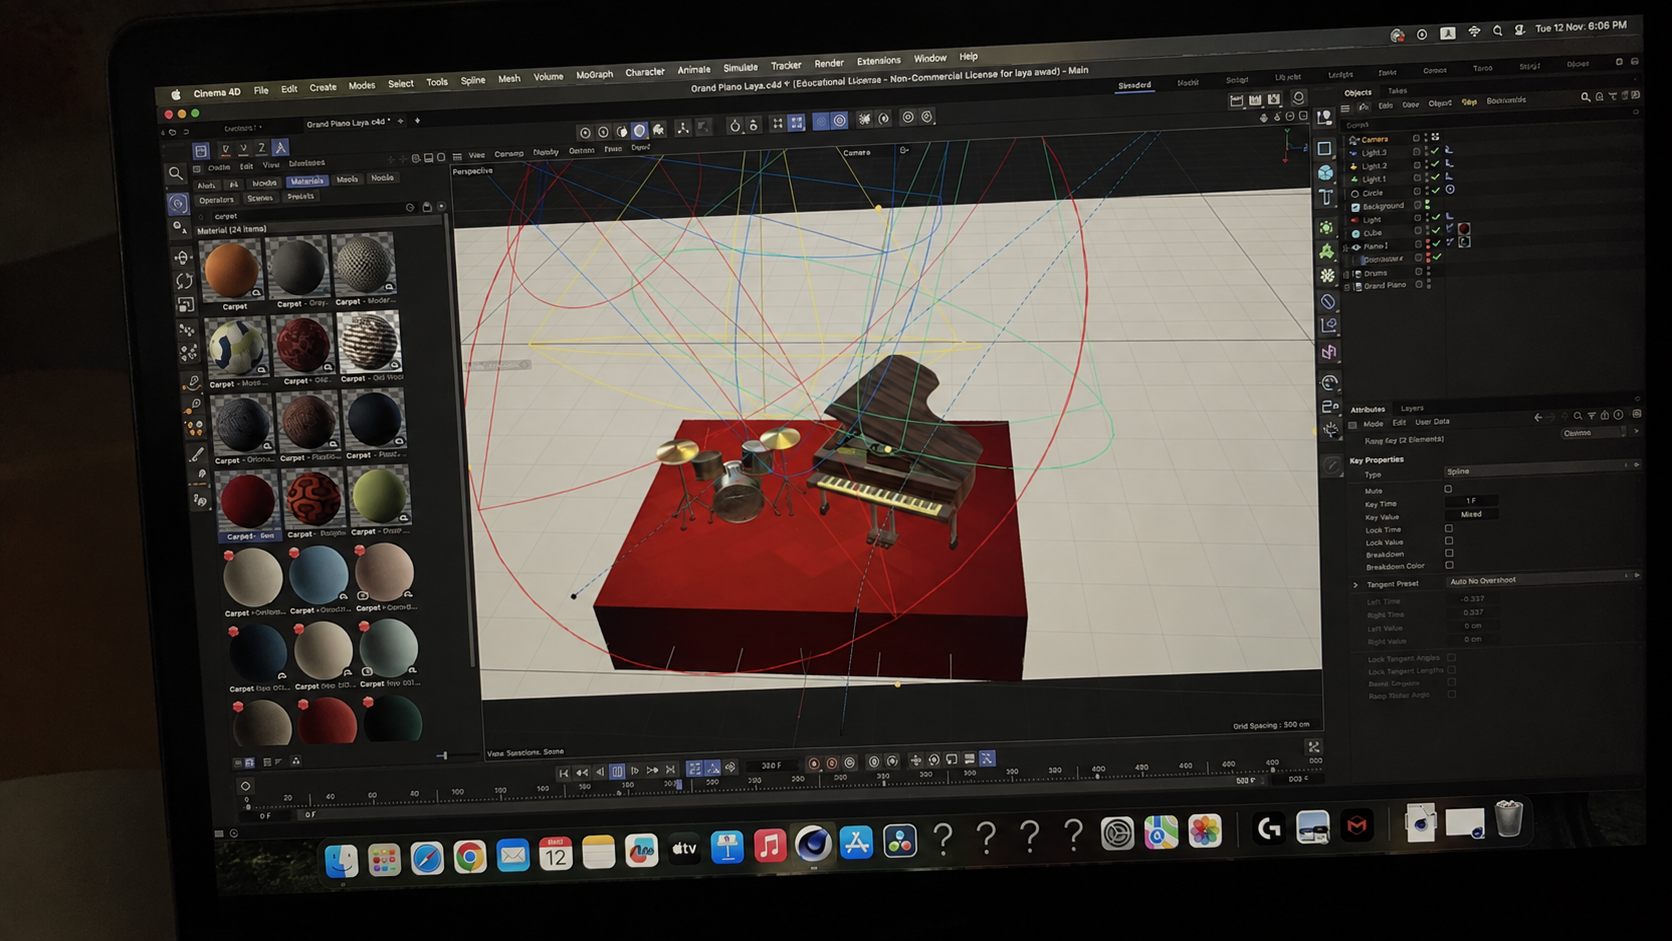Toggle the Breakdown checkbox
1672x941 pixels.
click(x=1449, y=553)
